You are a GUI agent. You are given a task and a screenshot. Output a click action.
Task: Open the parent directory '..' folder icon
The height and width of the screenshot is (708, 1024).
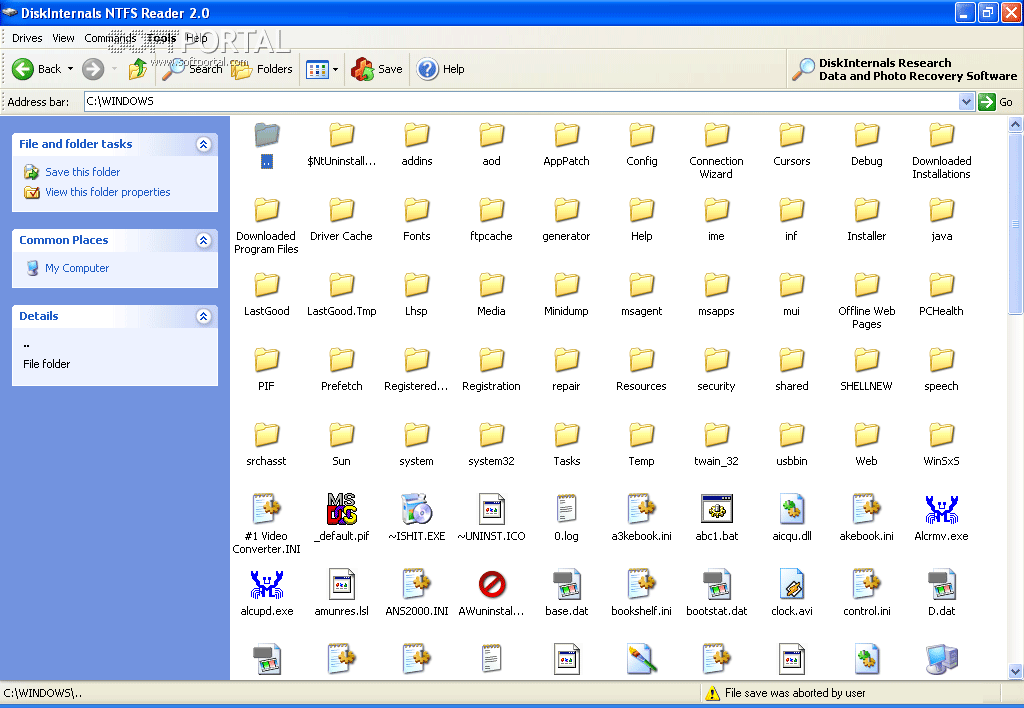coord(266,136)
